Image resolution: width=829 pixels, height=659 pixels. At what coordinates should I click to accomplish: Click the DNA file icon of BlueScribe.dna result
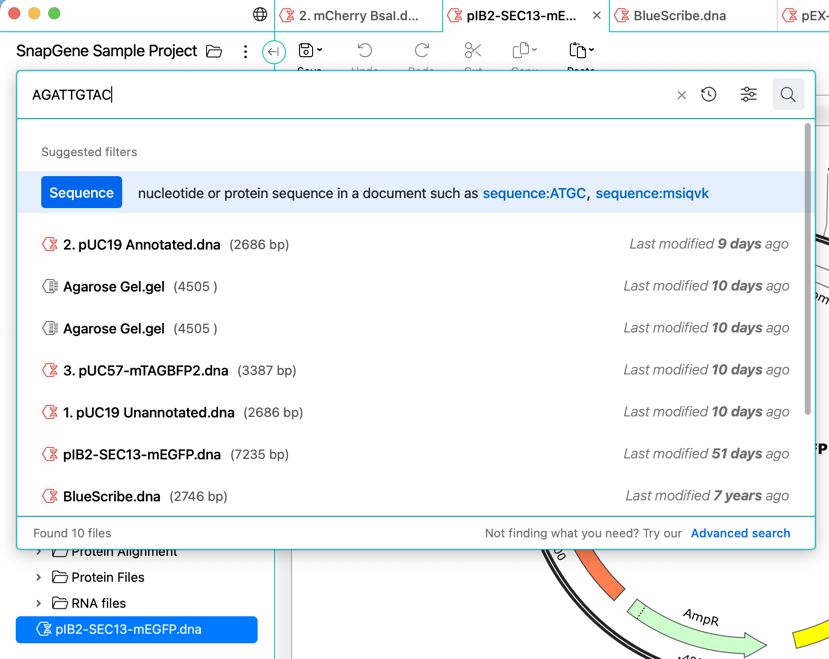[50, 496]
